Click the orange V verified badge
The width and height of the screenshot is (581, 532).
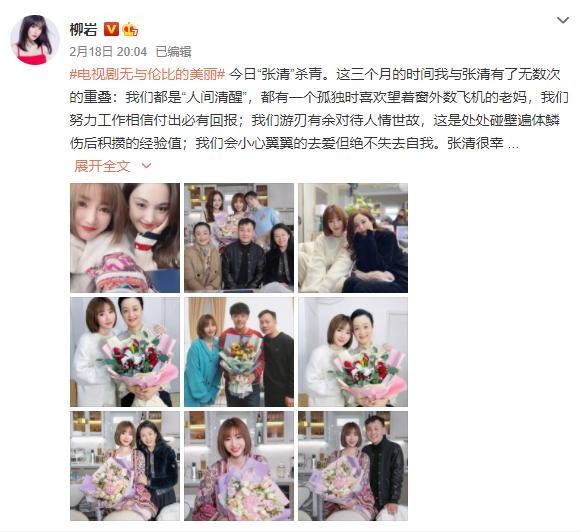click(x=111, y=29)
